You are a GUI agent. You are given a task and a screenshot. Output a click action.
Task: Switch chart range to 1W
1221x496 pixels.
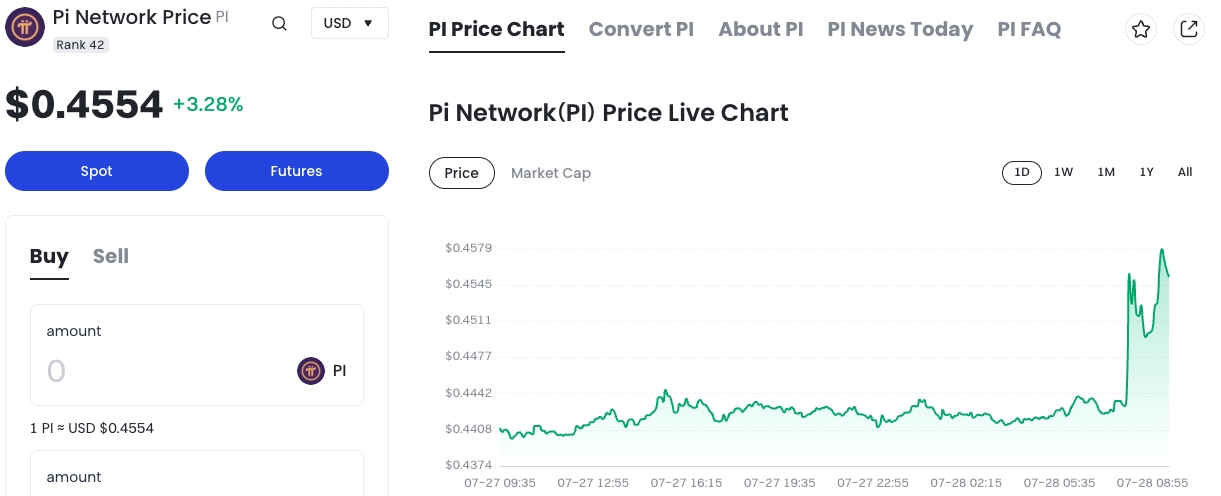[1063, 172]
